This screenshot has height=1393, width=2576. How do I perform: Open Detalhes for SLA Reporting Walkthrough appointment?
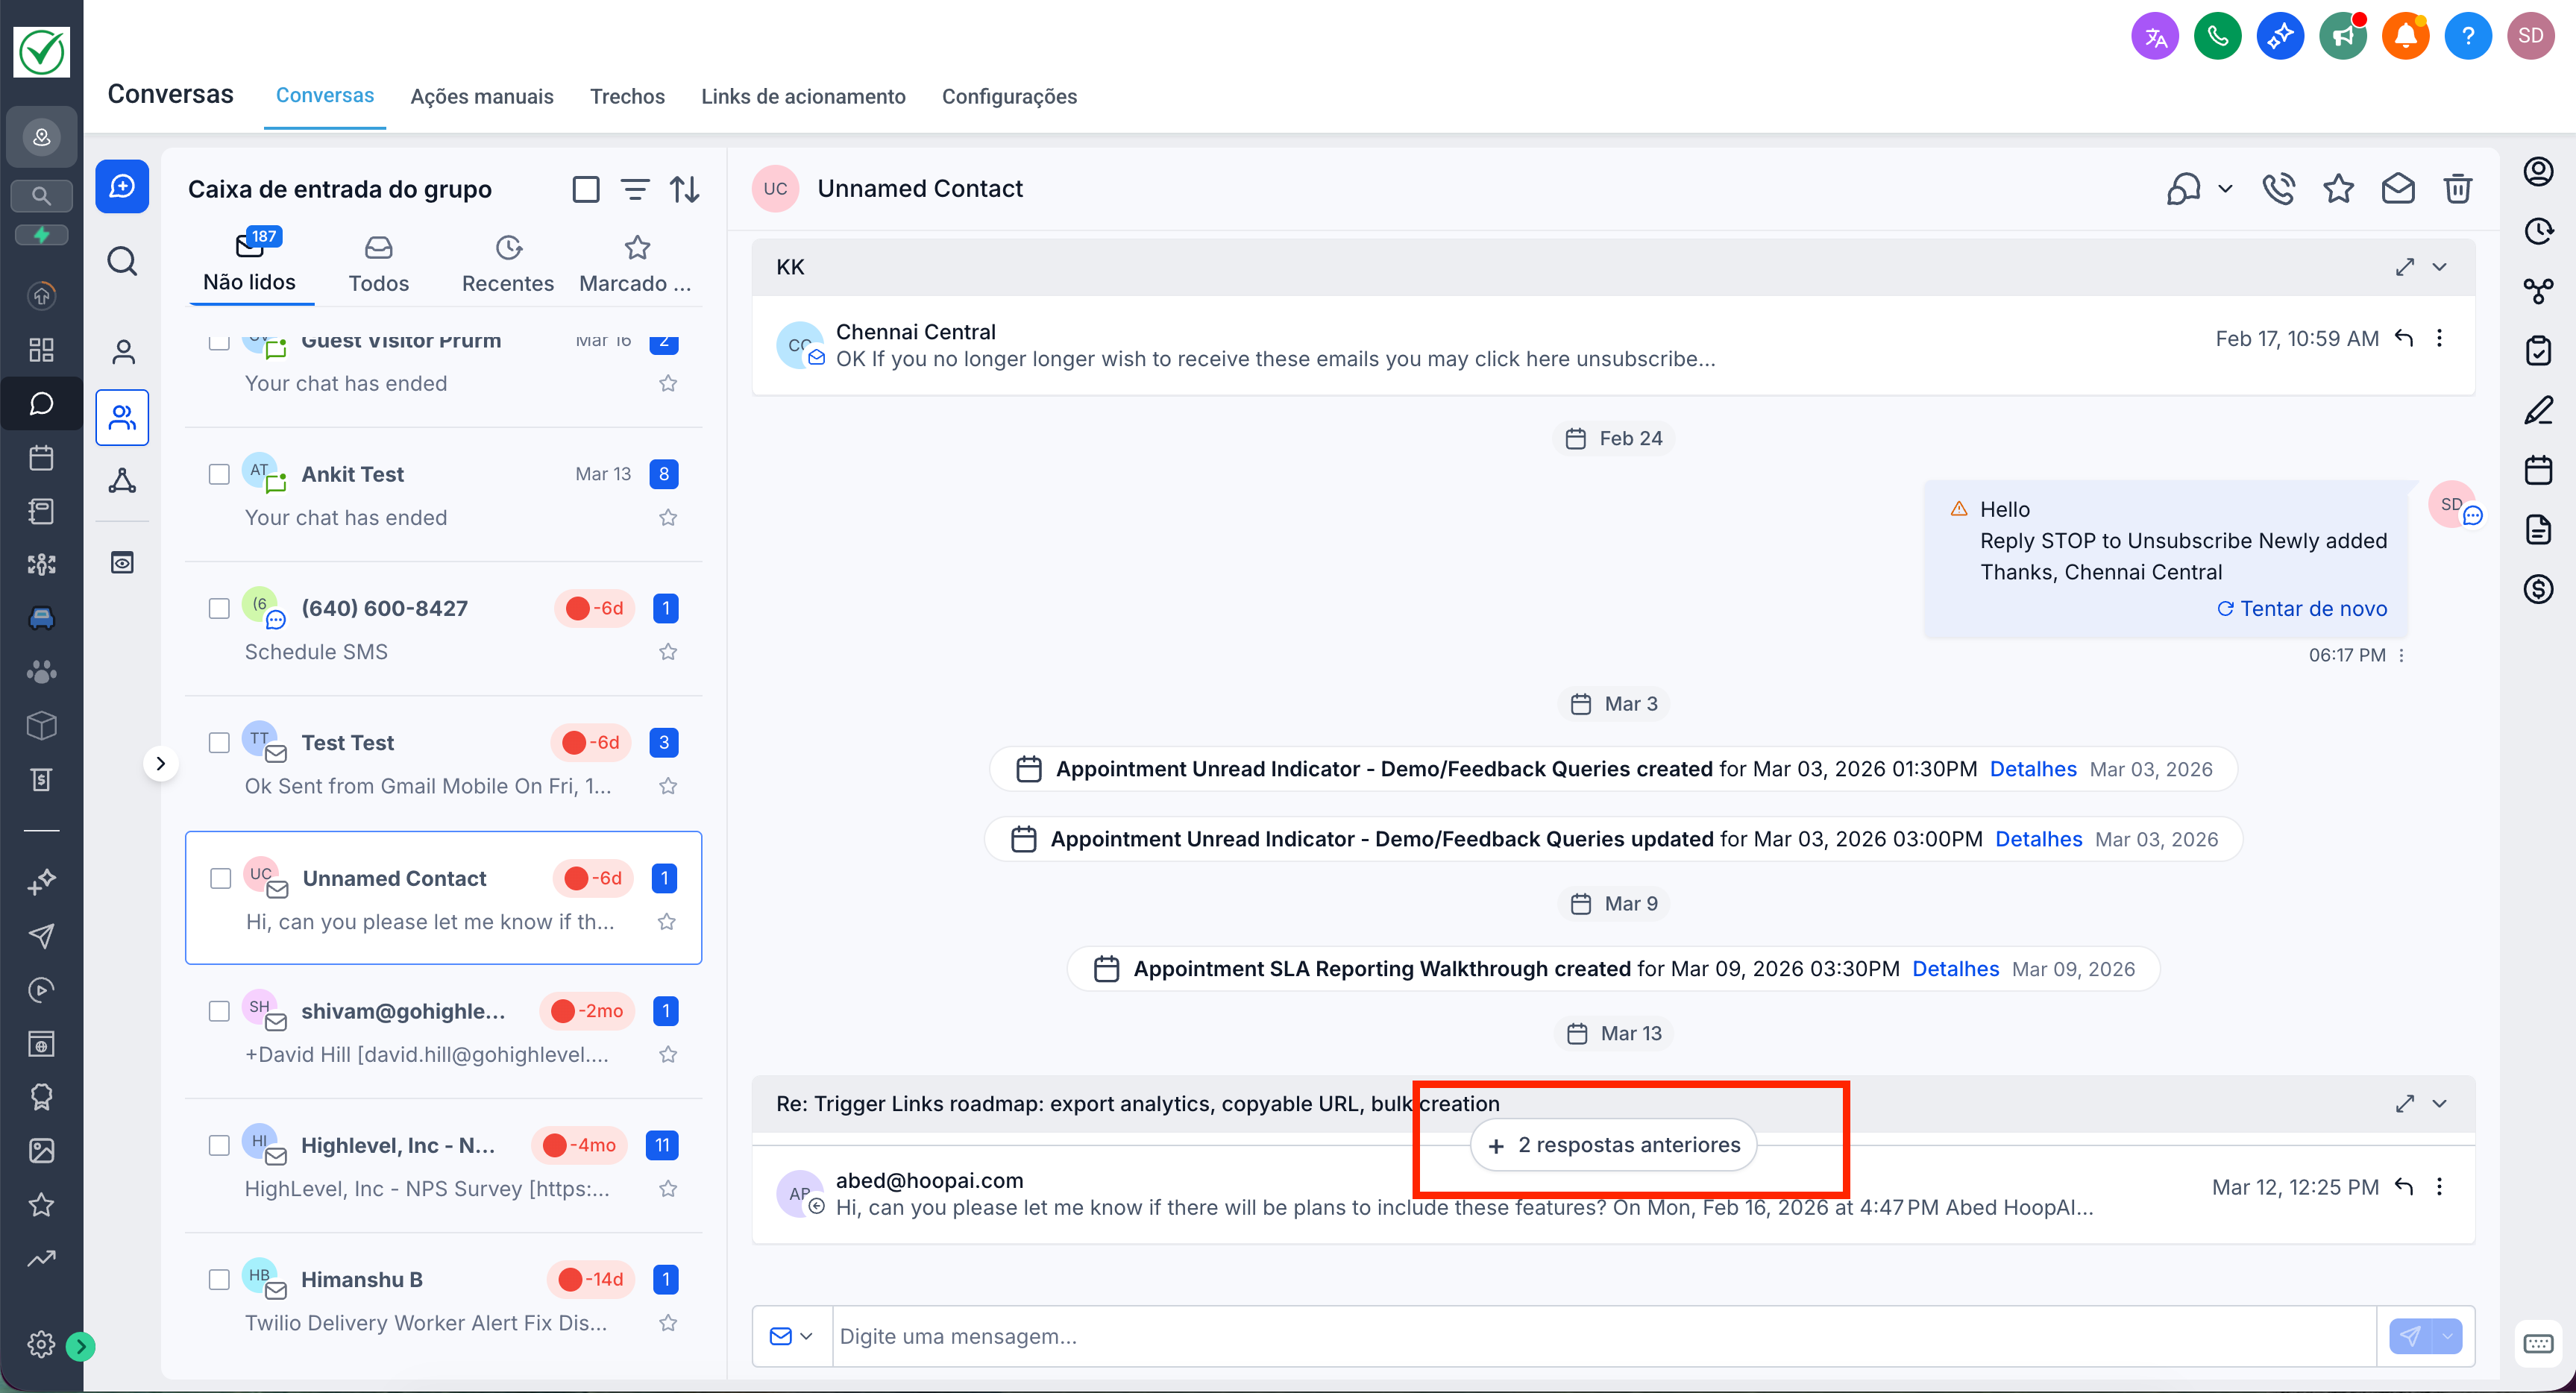[1955, 968]
